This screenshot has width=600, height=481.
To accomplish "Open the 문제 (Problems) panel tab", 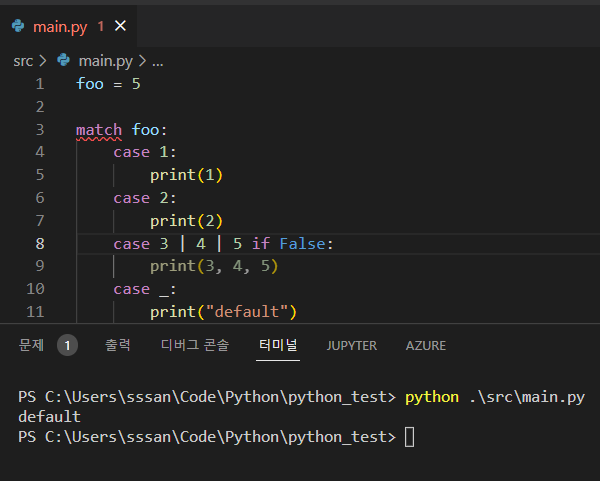I will click(x=31, y=345).
